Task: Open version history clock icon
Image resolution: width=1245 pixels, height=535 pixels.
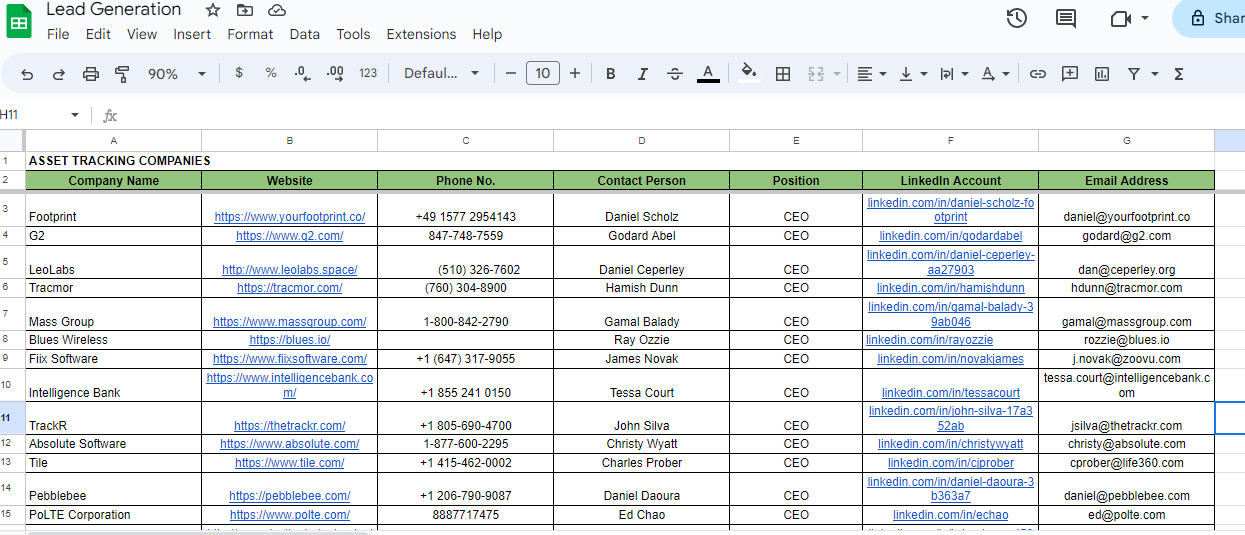Action: [1017, 18]
